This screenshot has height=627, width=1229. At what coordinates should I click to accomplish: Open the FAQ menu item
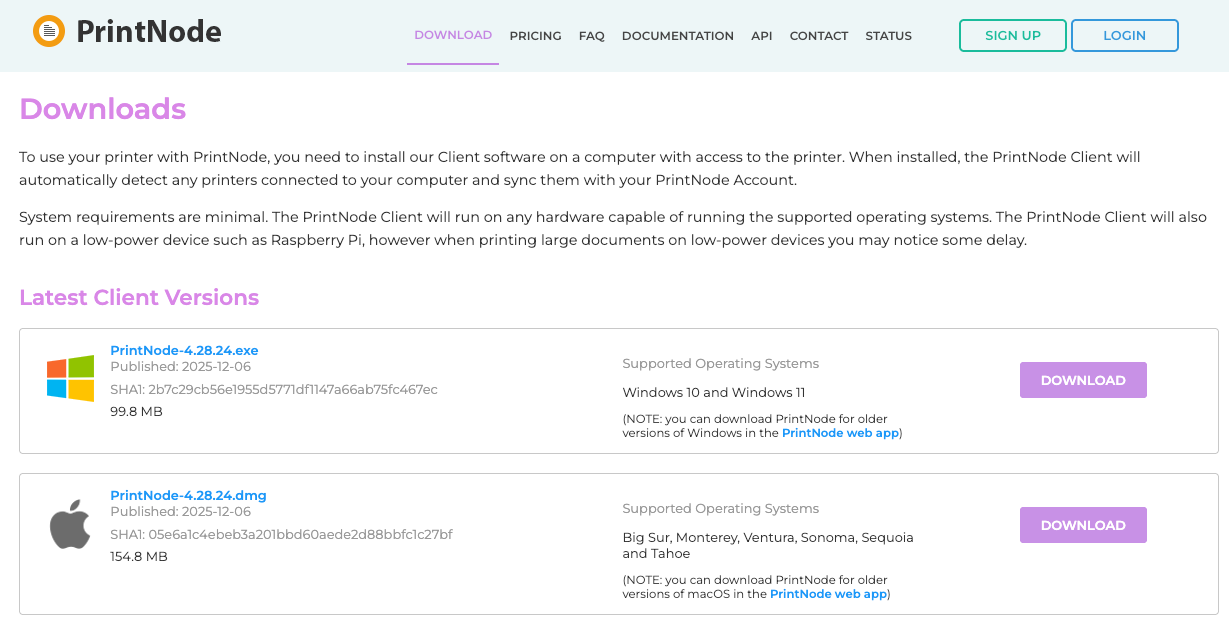coord(592,36)
